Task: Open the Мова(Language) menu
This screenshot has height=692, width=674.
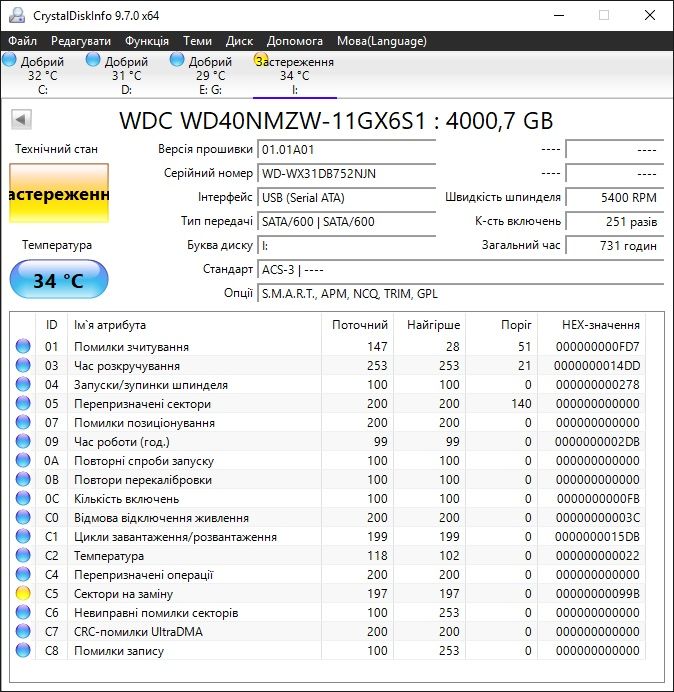Action: pyautogui.click(x=382, y=41)
